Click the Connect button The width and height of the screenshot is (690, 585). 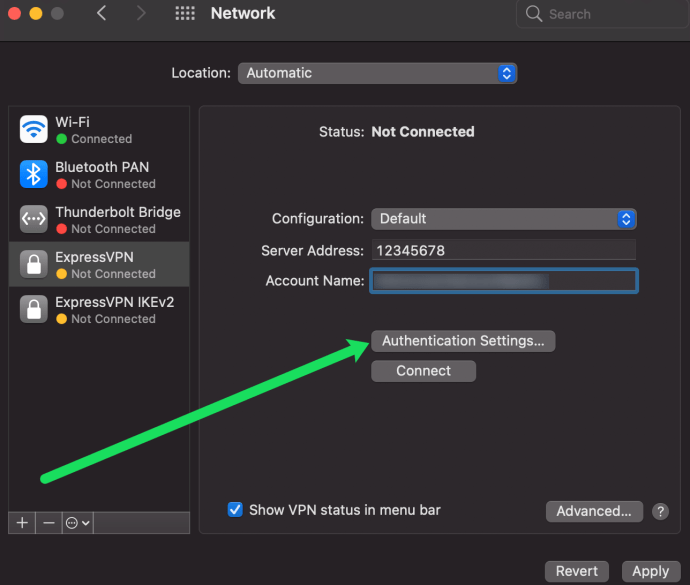(423, 371)
